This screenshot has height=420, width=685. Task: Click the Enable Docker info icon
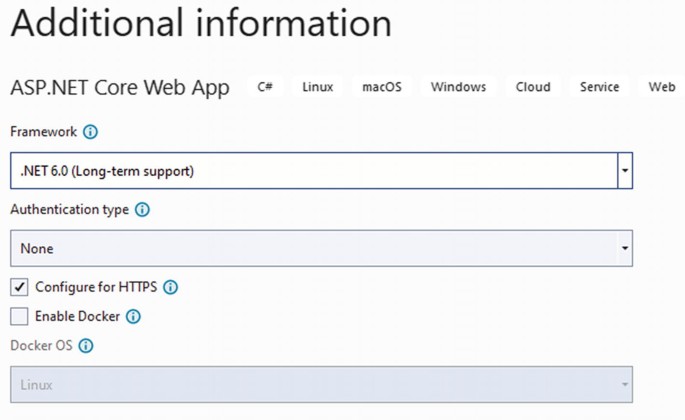133,316
